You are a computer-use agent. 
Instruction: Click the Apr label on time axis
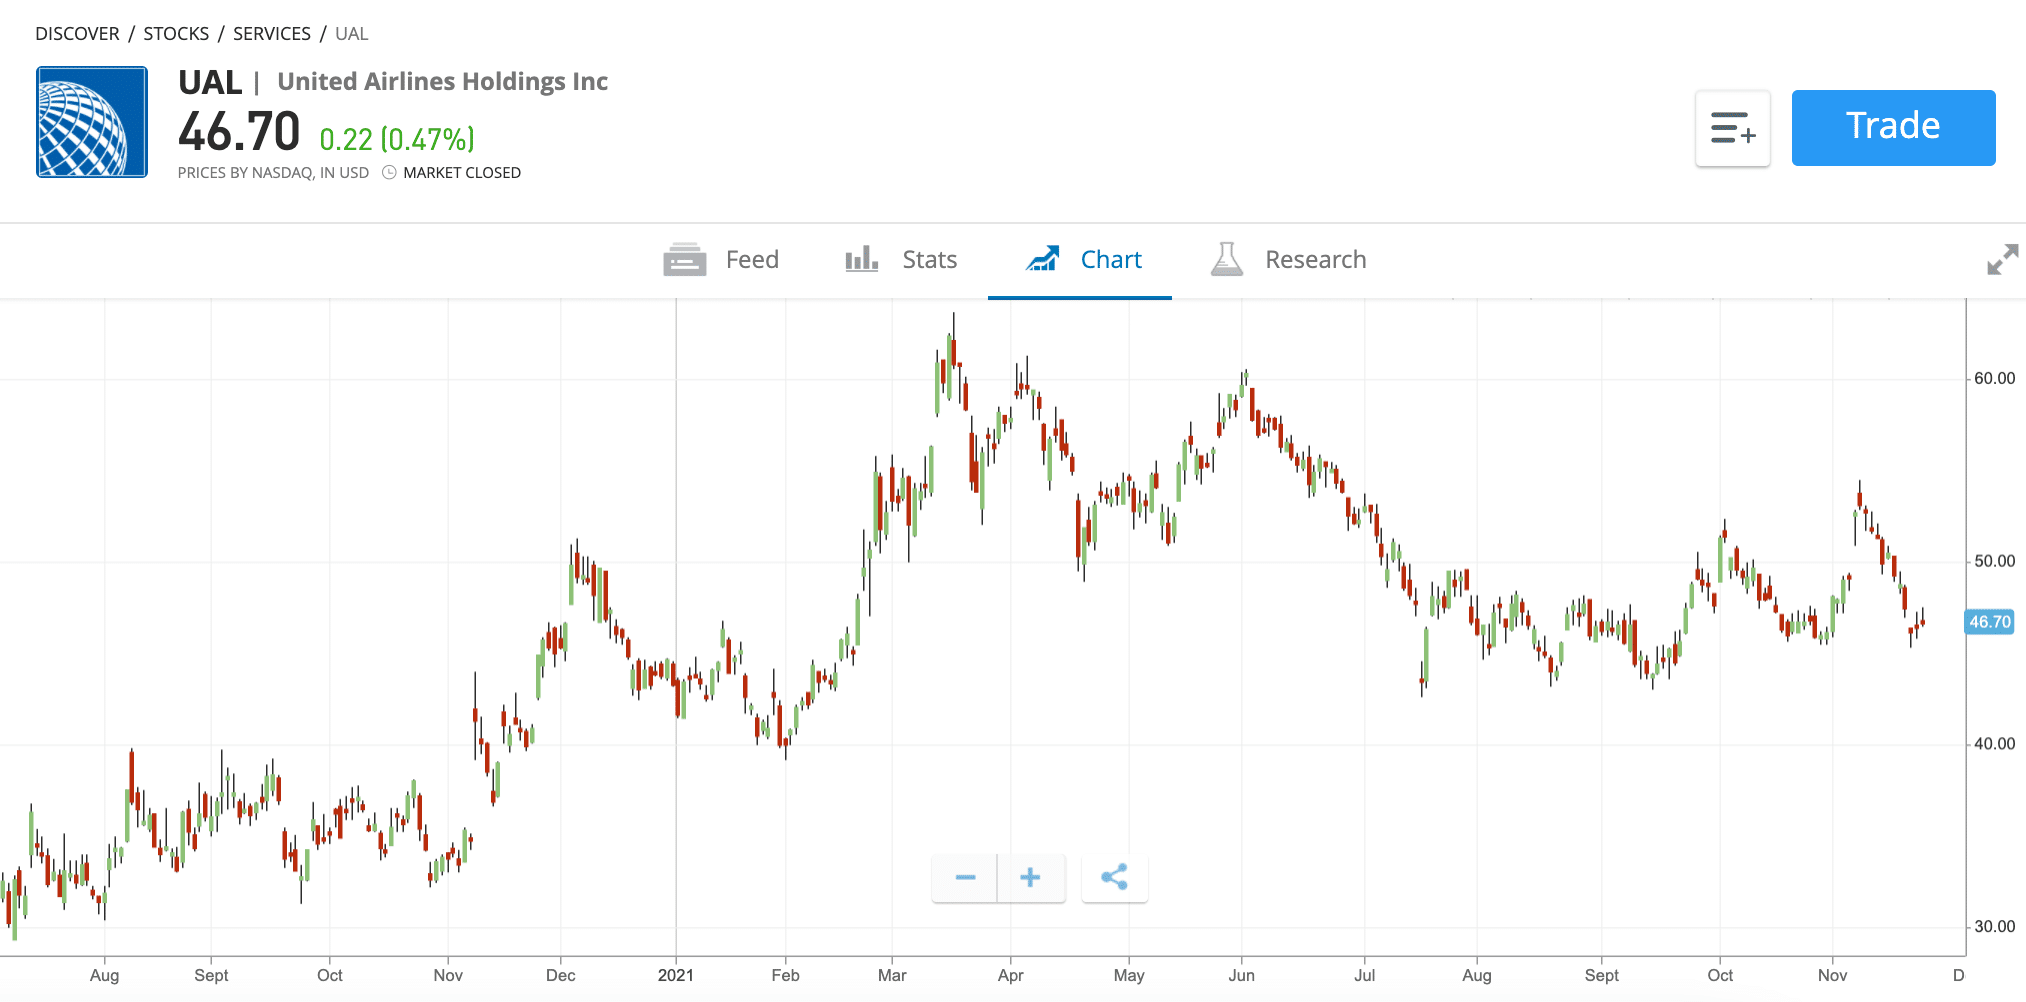pyautogui.click(x=1011, y=975)
